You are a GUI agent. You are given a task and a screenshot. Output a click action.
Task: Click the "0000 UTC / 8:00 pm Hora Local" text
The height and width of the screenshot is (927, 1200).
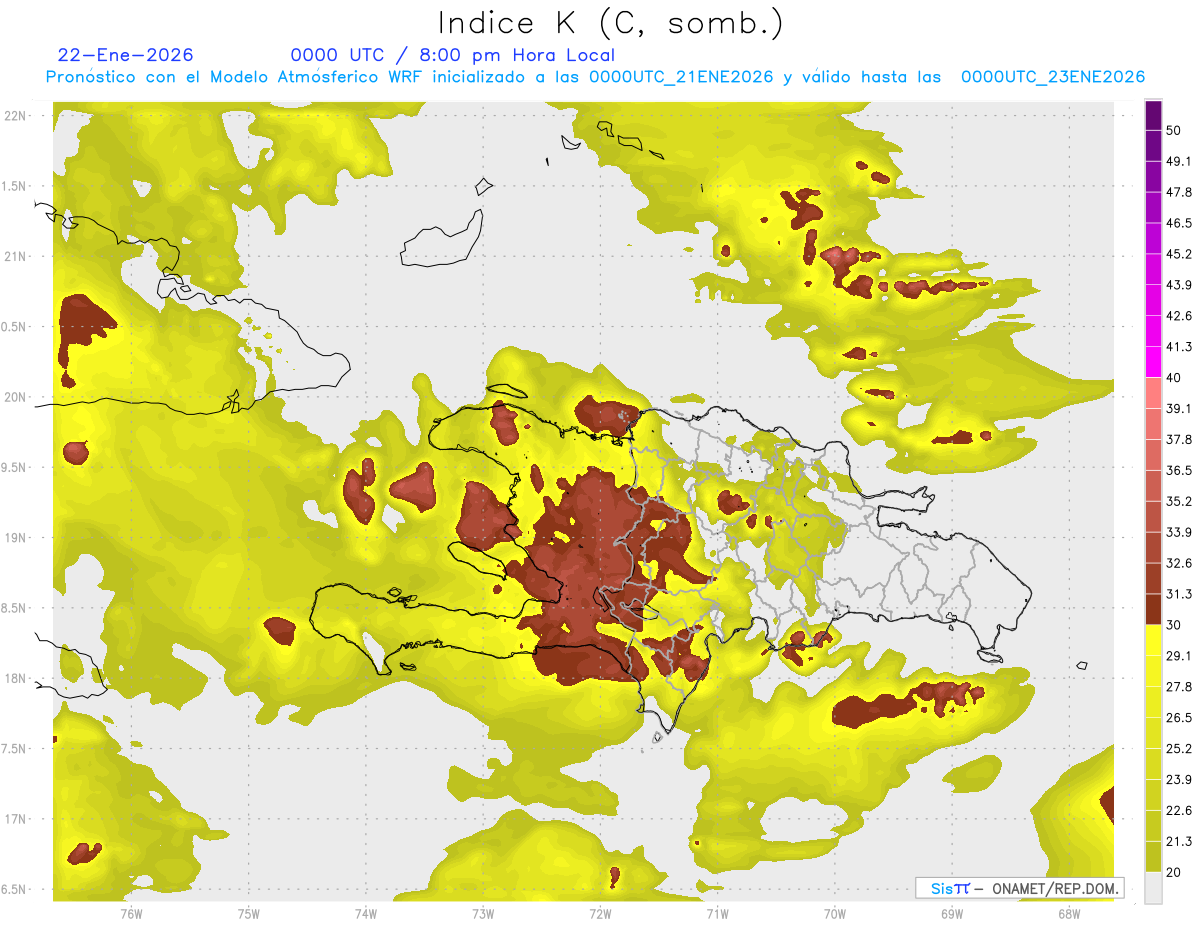453,55
